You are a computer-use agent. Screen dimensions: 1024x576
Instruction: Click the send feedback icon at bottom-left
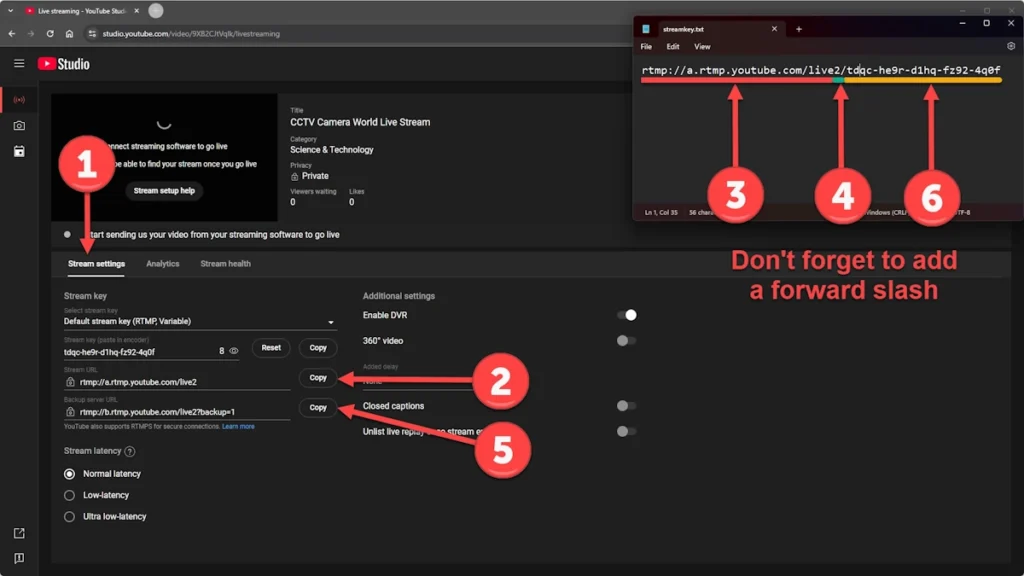click(19, 558)
